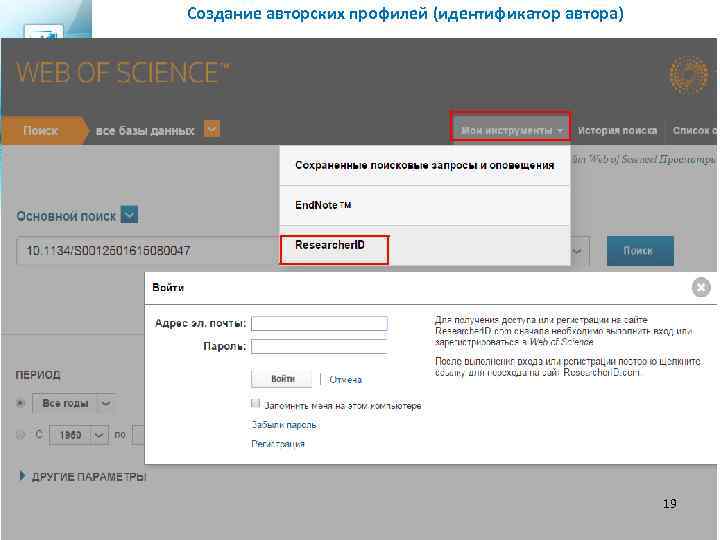Select the Все годы radio button
This screenshot has height=540, width=720.
(20, 404)
